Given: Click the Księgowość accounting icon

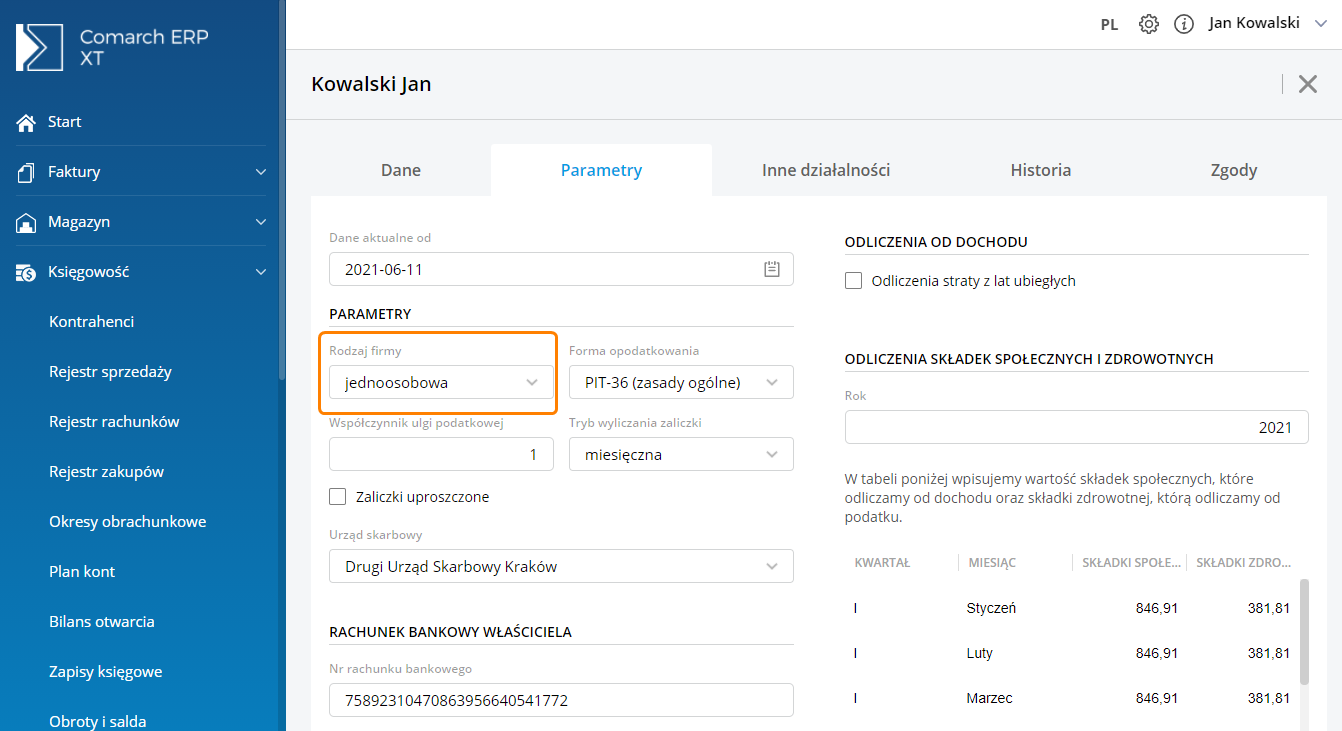Looking at the screenshot, I should coord(26,272).
